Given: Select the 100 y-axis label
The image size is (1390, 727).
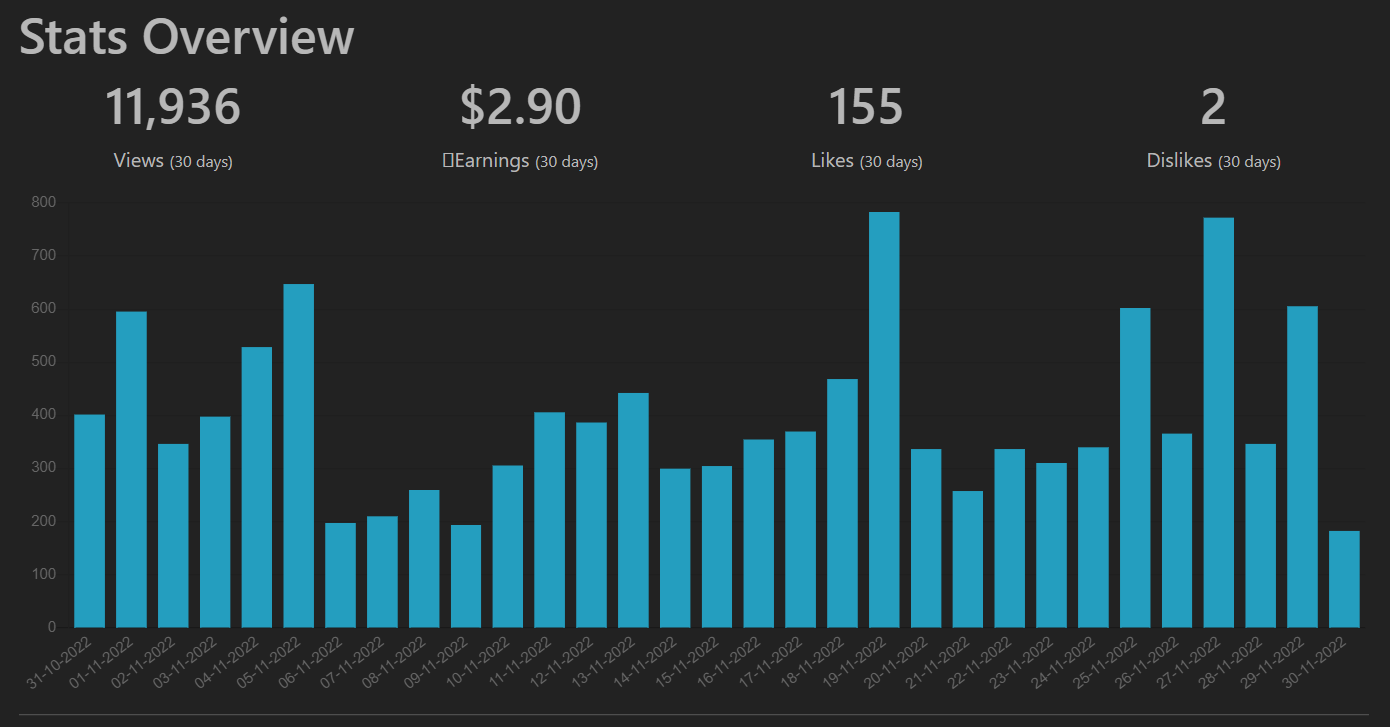Looking at the screenshot, I should point(44,574).
